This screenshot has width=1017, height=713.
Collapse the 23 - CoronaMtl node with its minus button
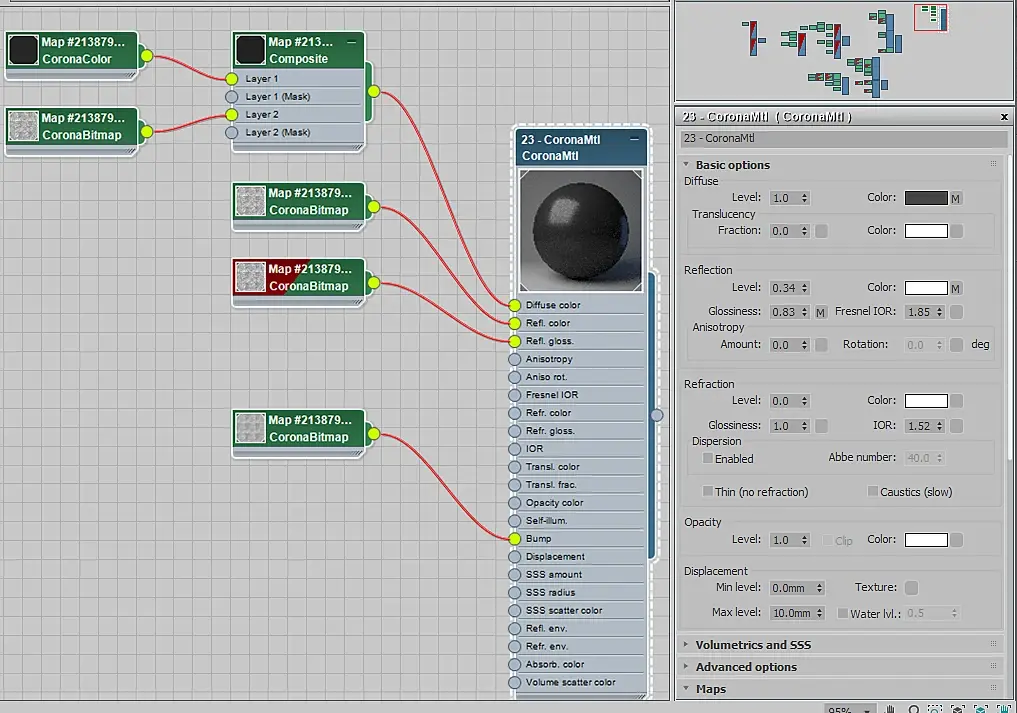pos(634,139)
